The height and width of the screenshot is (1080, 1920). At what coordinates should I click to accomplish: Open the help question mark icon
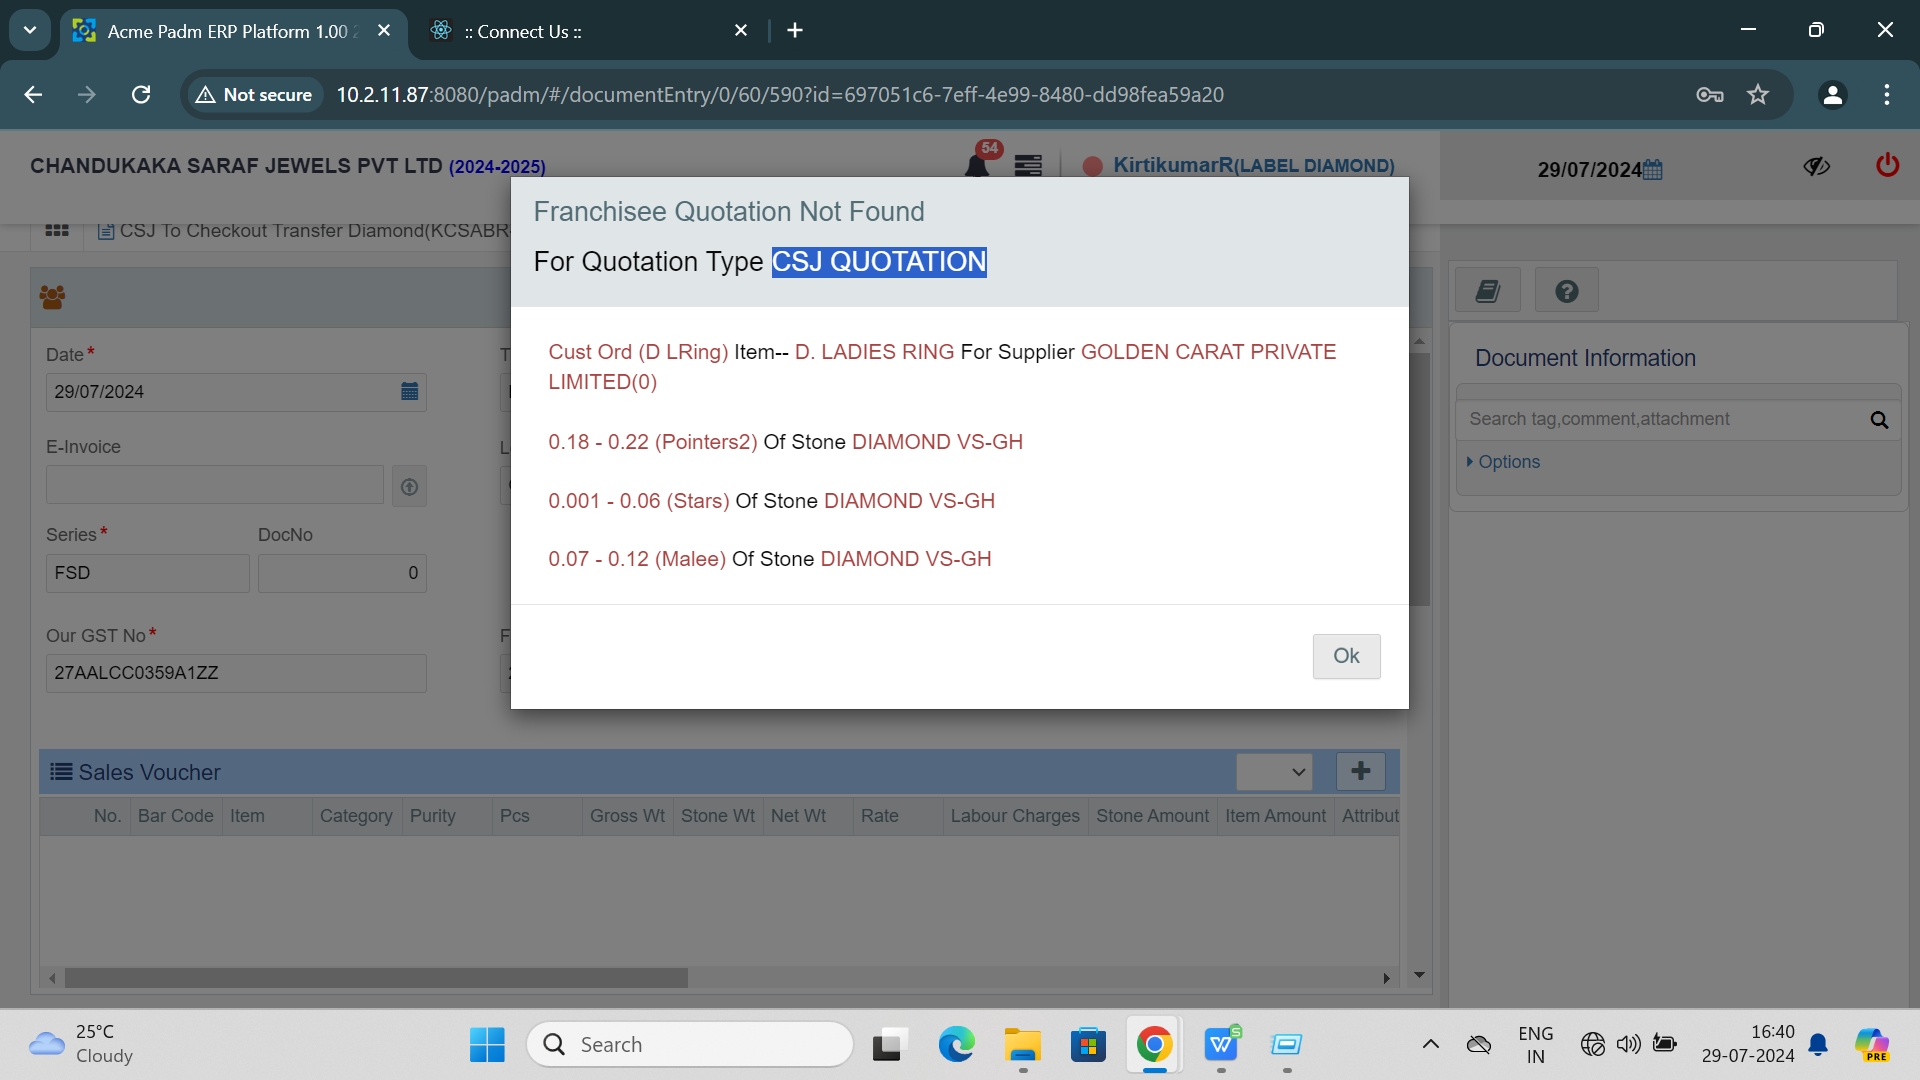pos(1567,291)
